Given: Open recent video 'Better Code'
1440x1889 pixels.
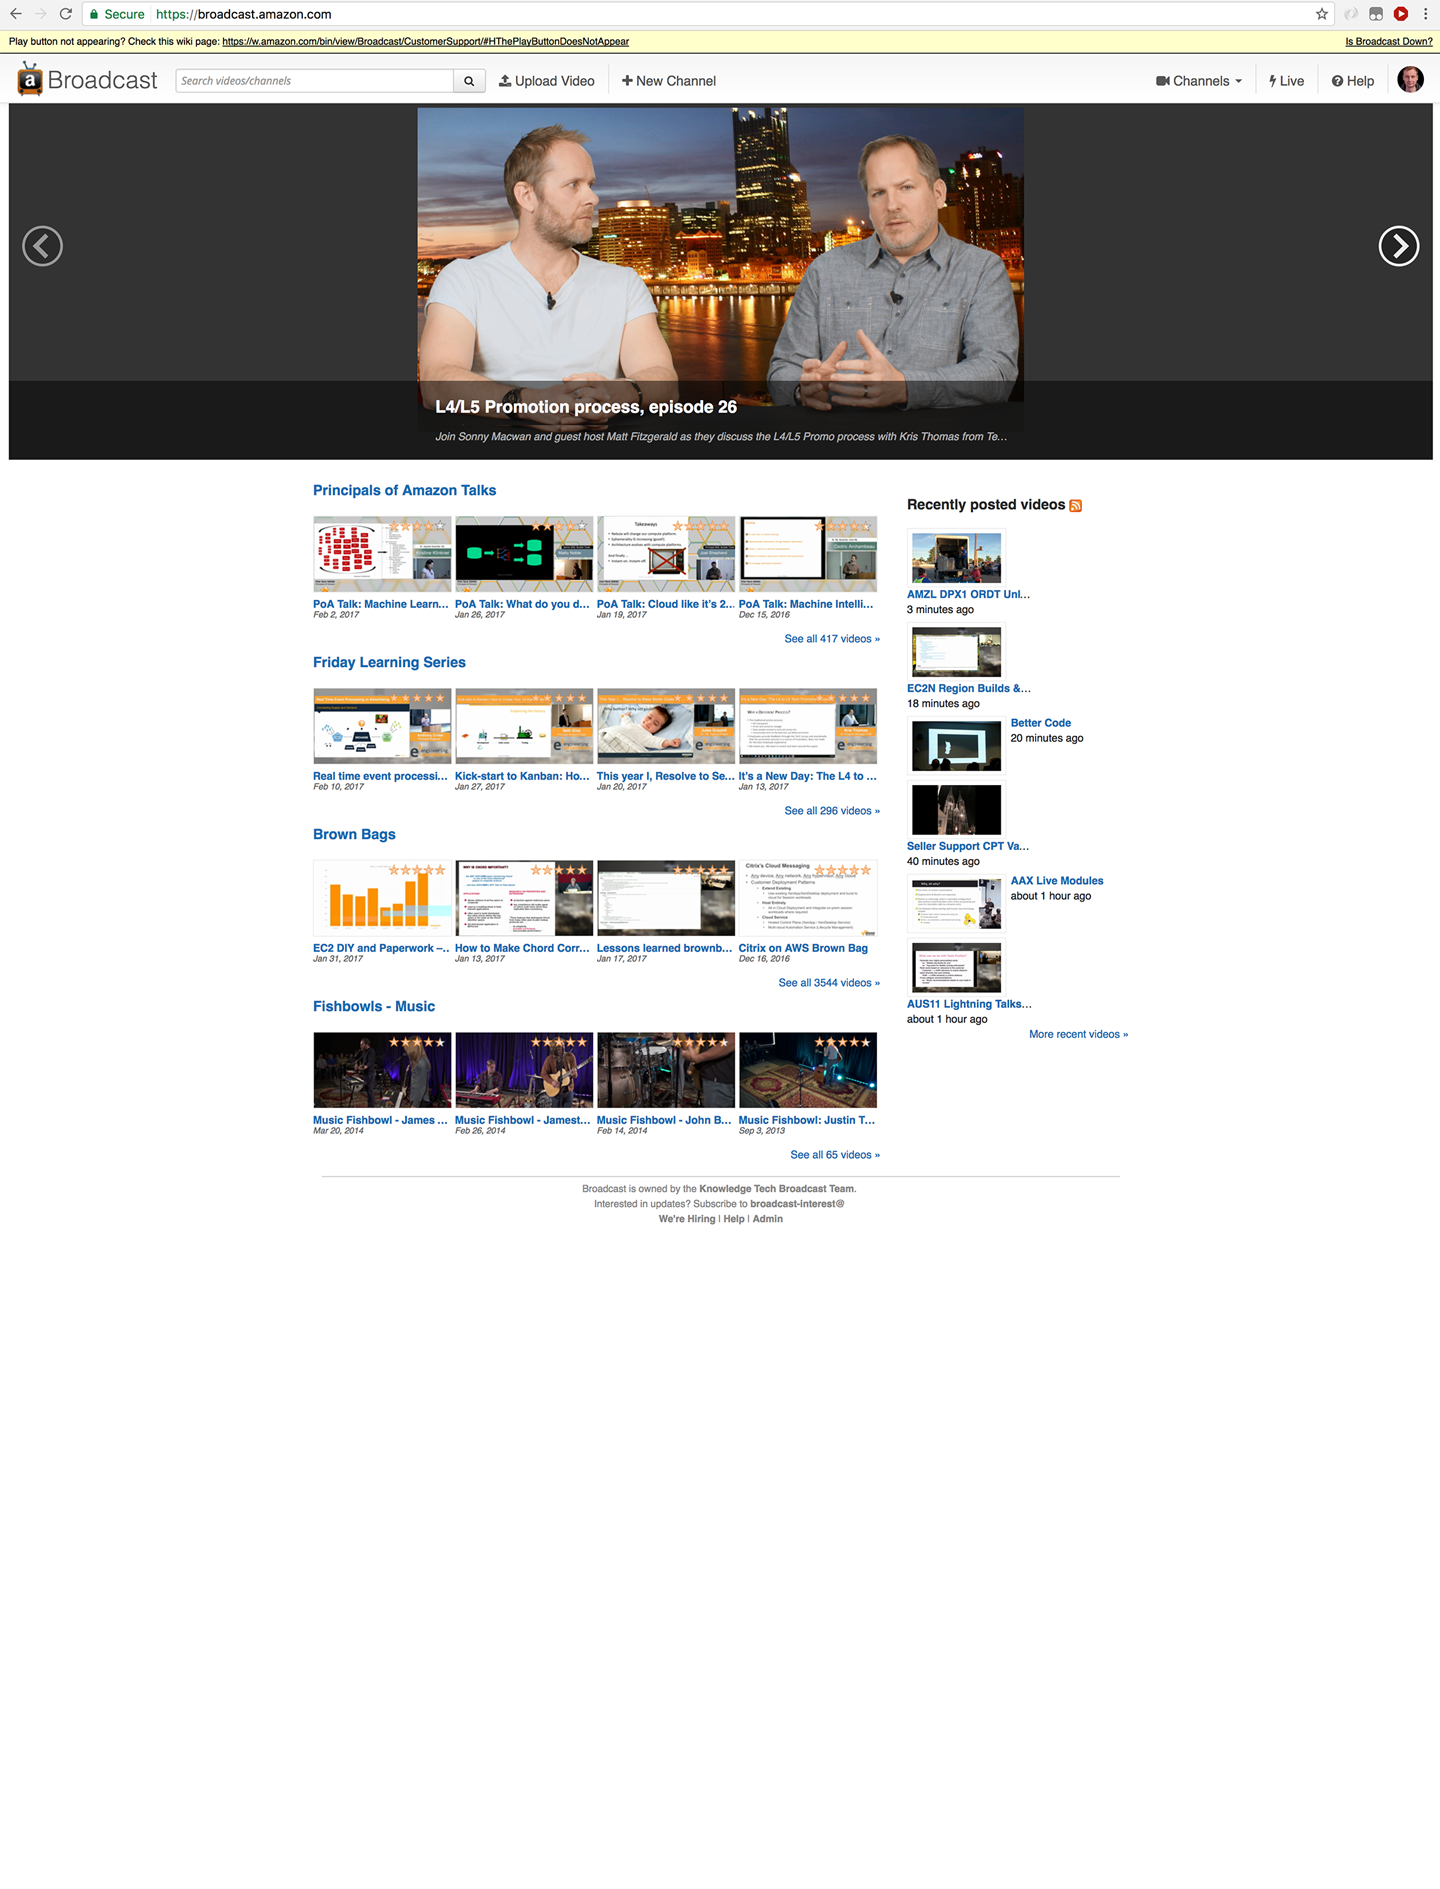Looking at the screenshot, I should [1041, 723].
